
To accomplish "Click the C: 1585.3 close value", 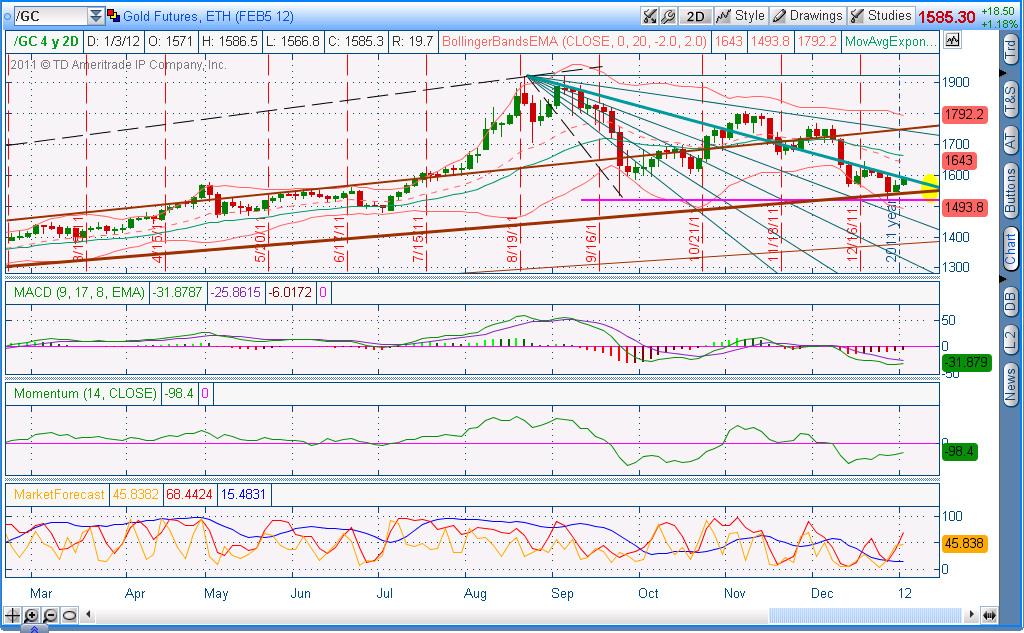I will (x=356, y=41).
